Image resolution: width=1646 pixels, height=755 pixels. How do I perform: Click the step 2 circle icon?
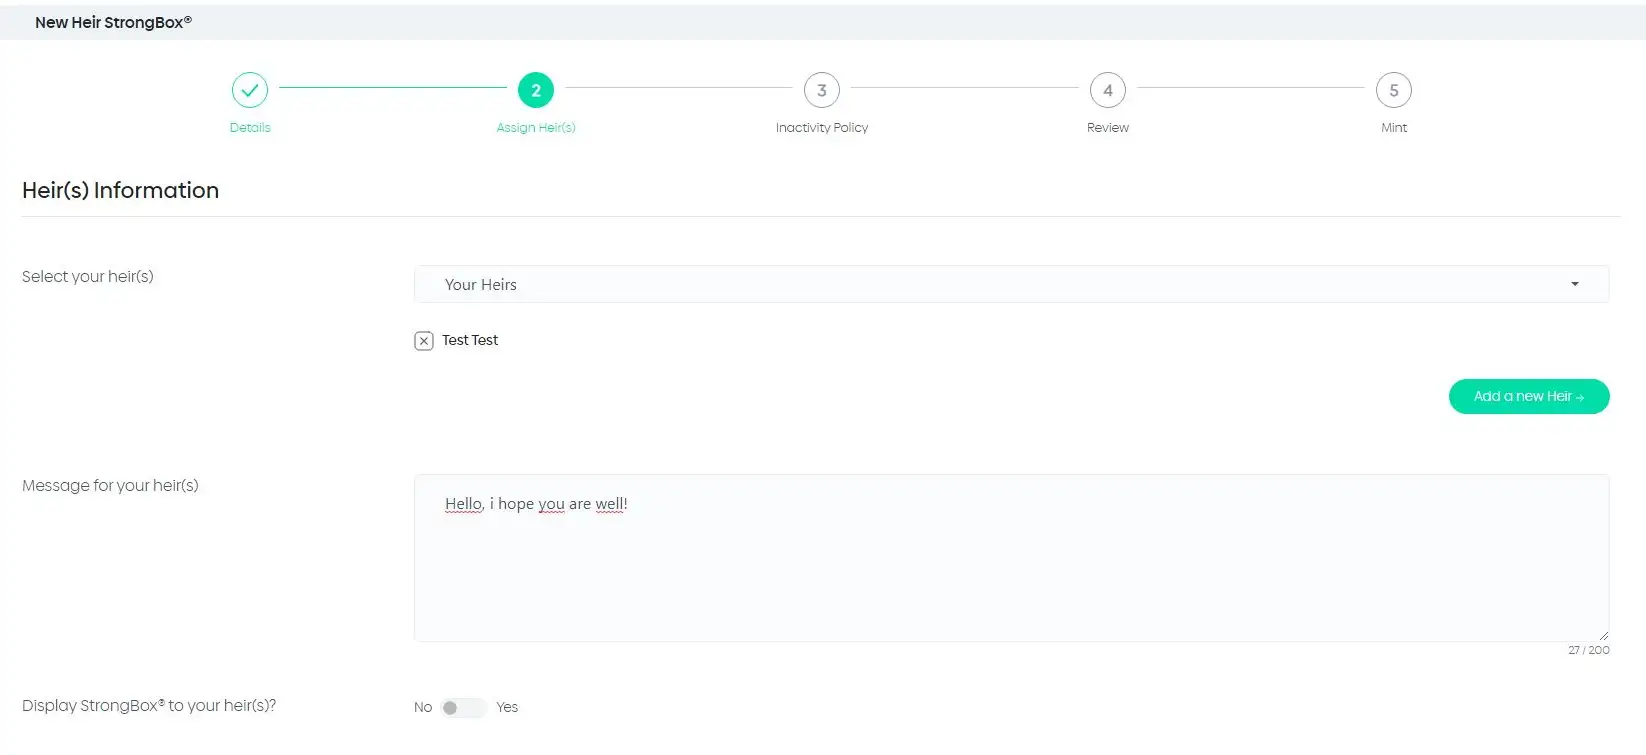pos(536,90)
